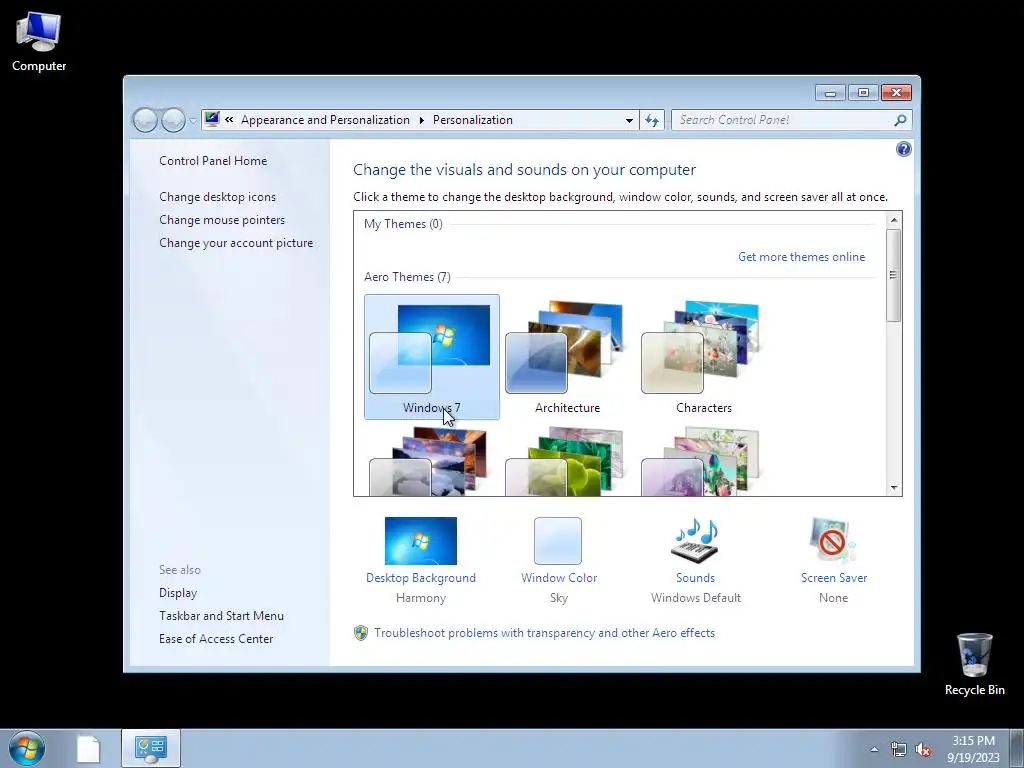Click the Control Panel address bar icon

pos(212,119)
